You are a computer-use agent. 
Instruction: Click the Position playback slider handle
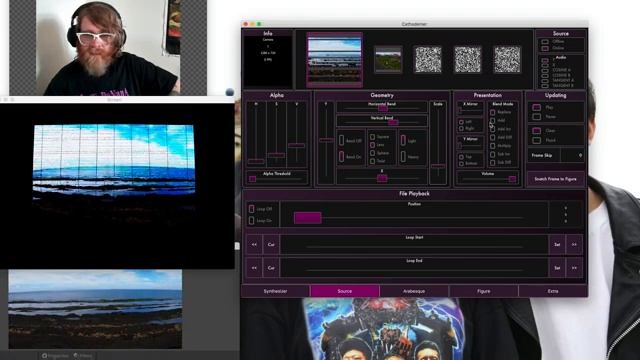(x=308, y=218)
